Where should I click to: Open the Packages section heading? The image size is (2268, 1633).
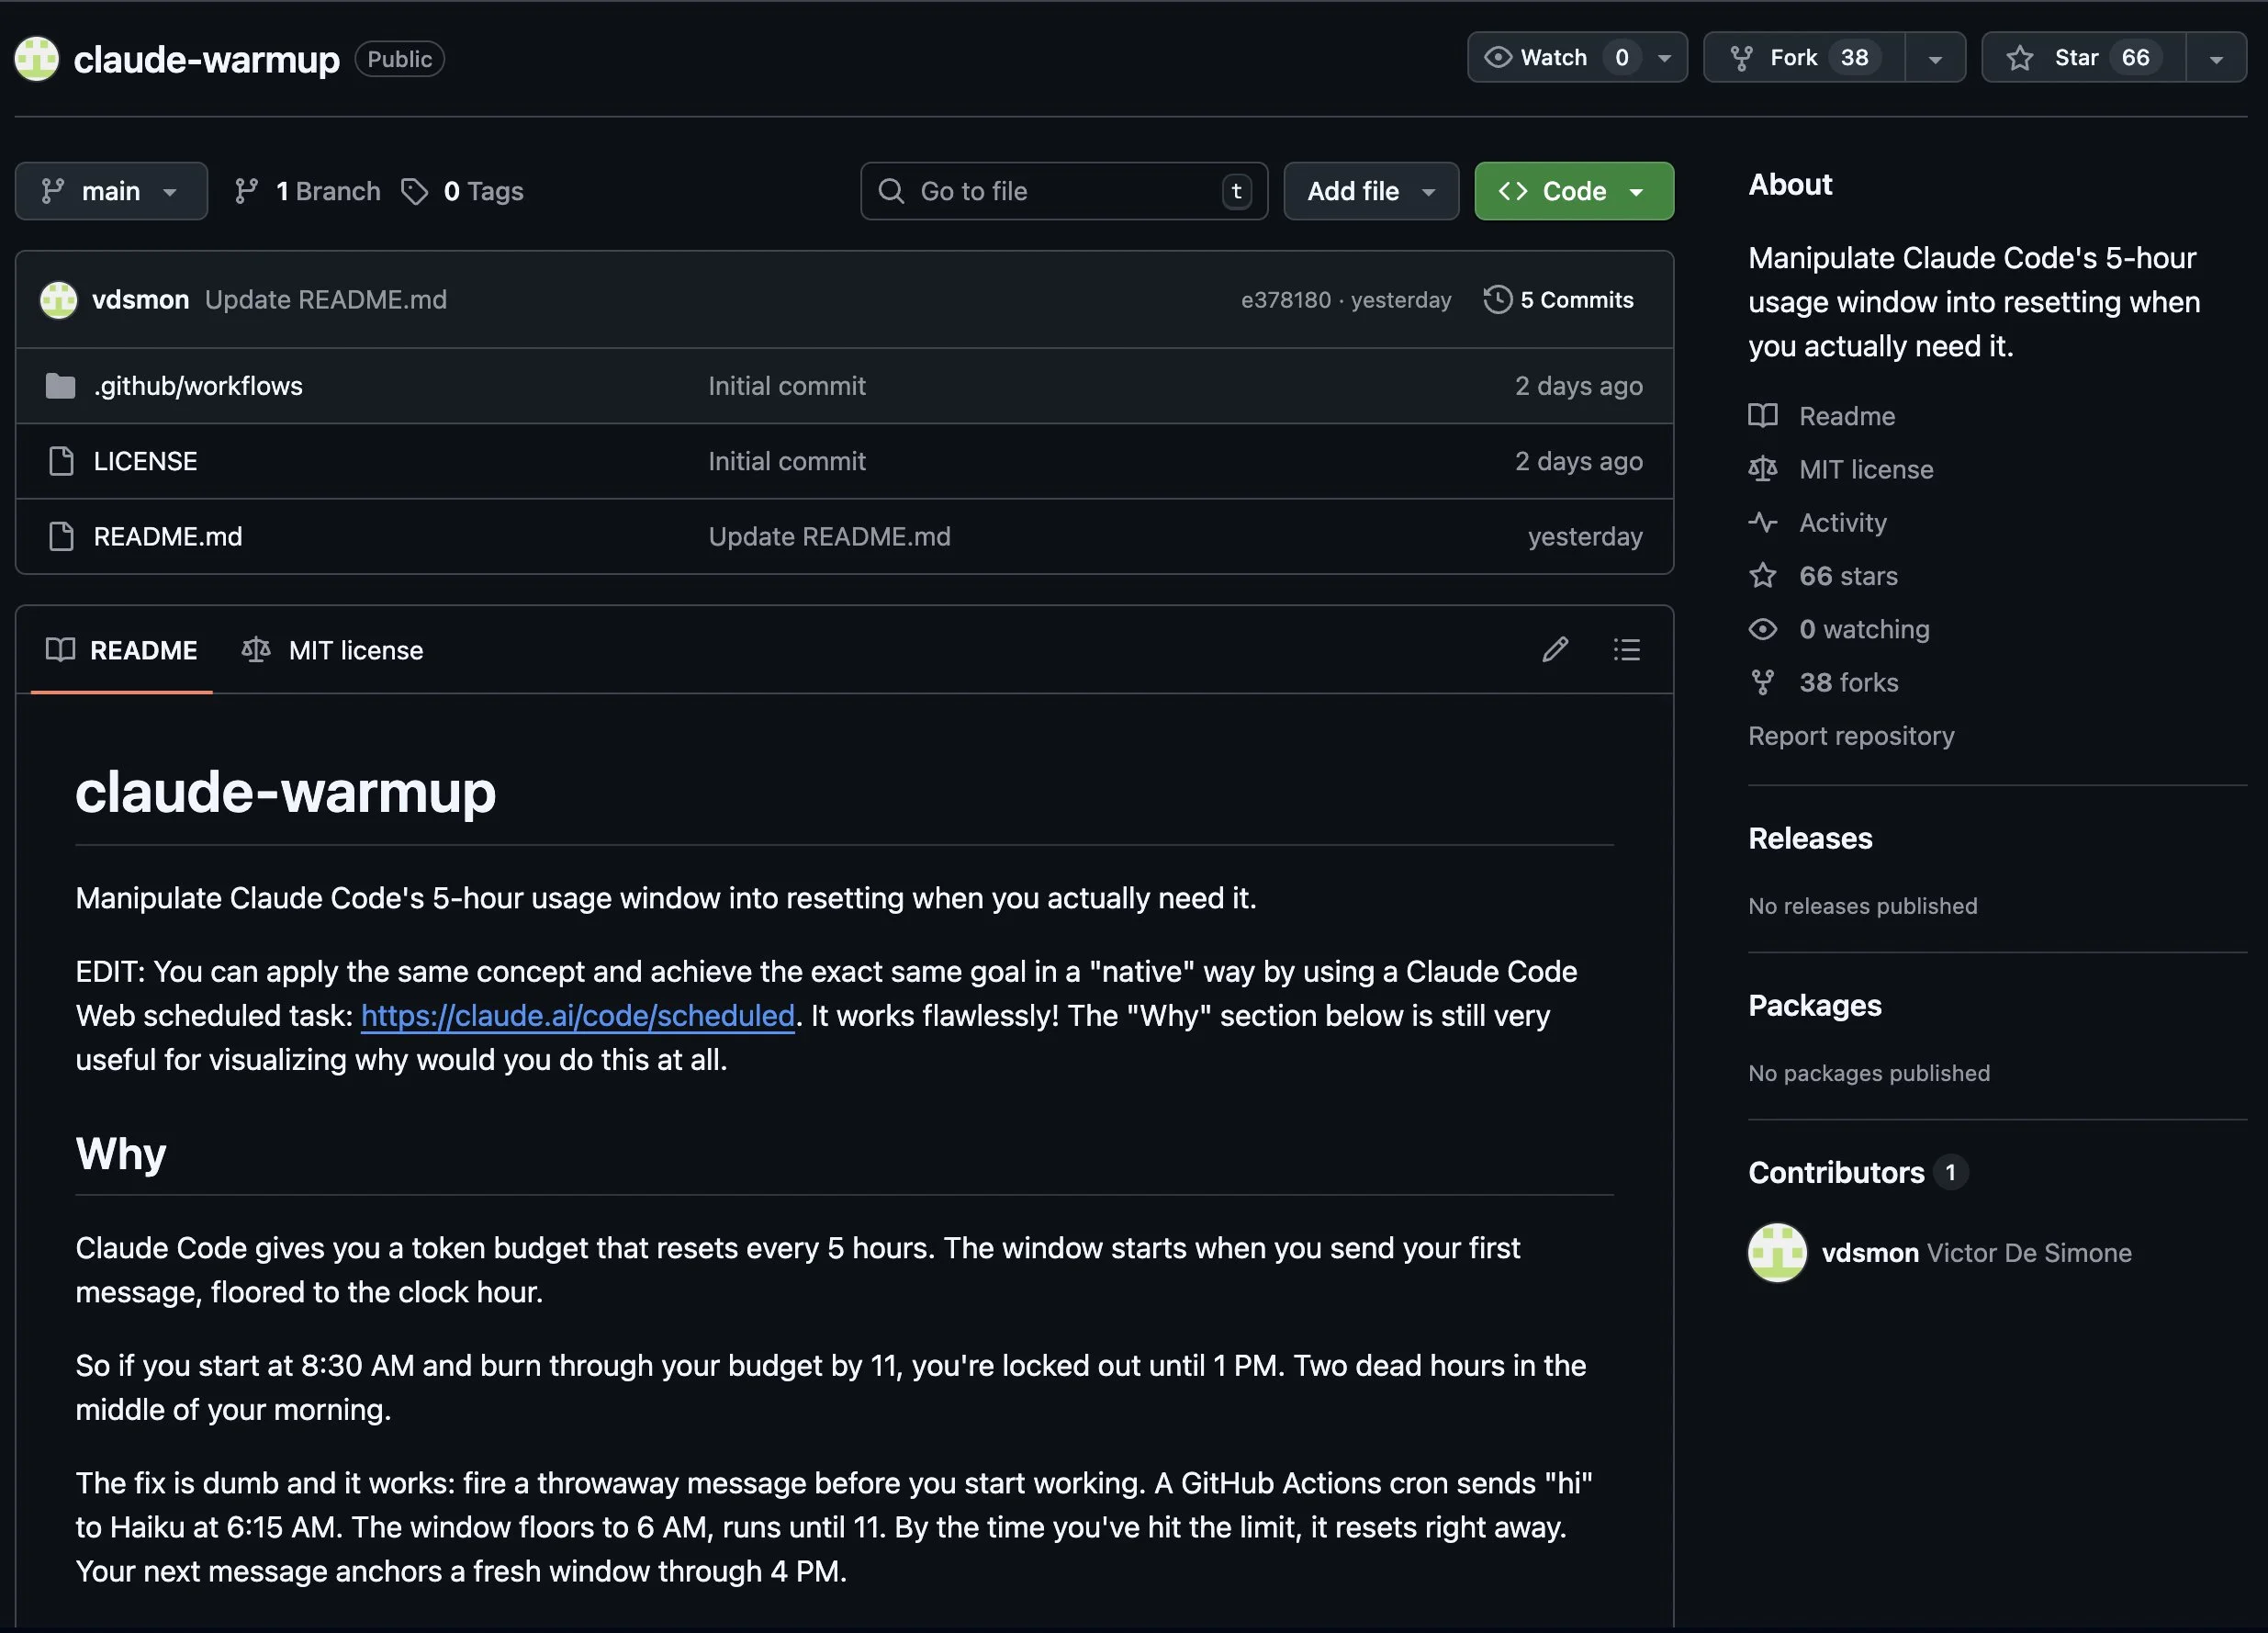[1815, 1005]
